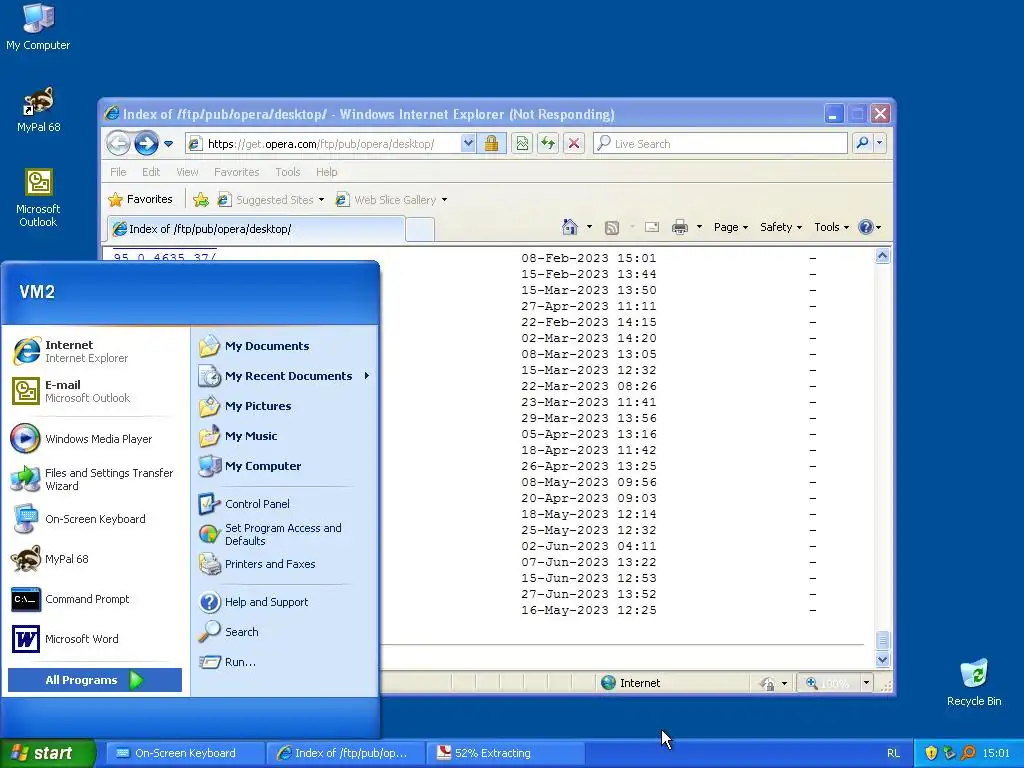This screenshot has height=768, width=1024.
Task: Open the Edit menu
Action: click(151, 172)
